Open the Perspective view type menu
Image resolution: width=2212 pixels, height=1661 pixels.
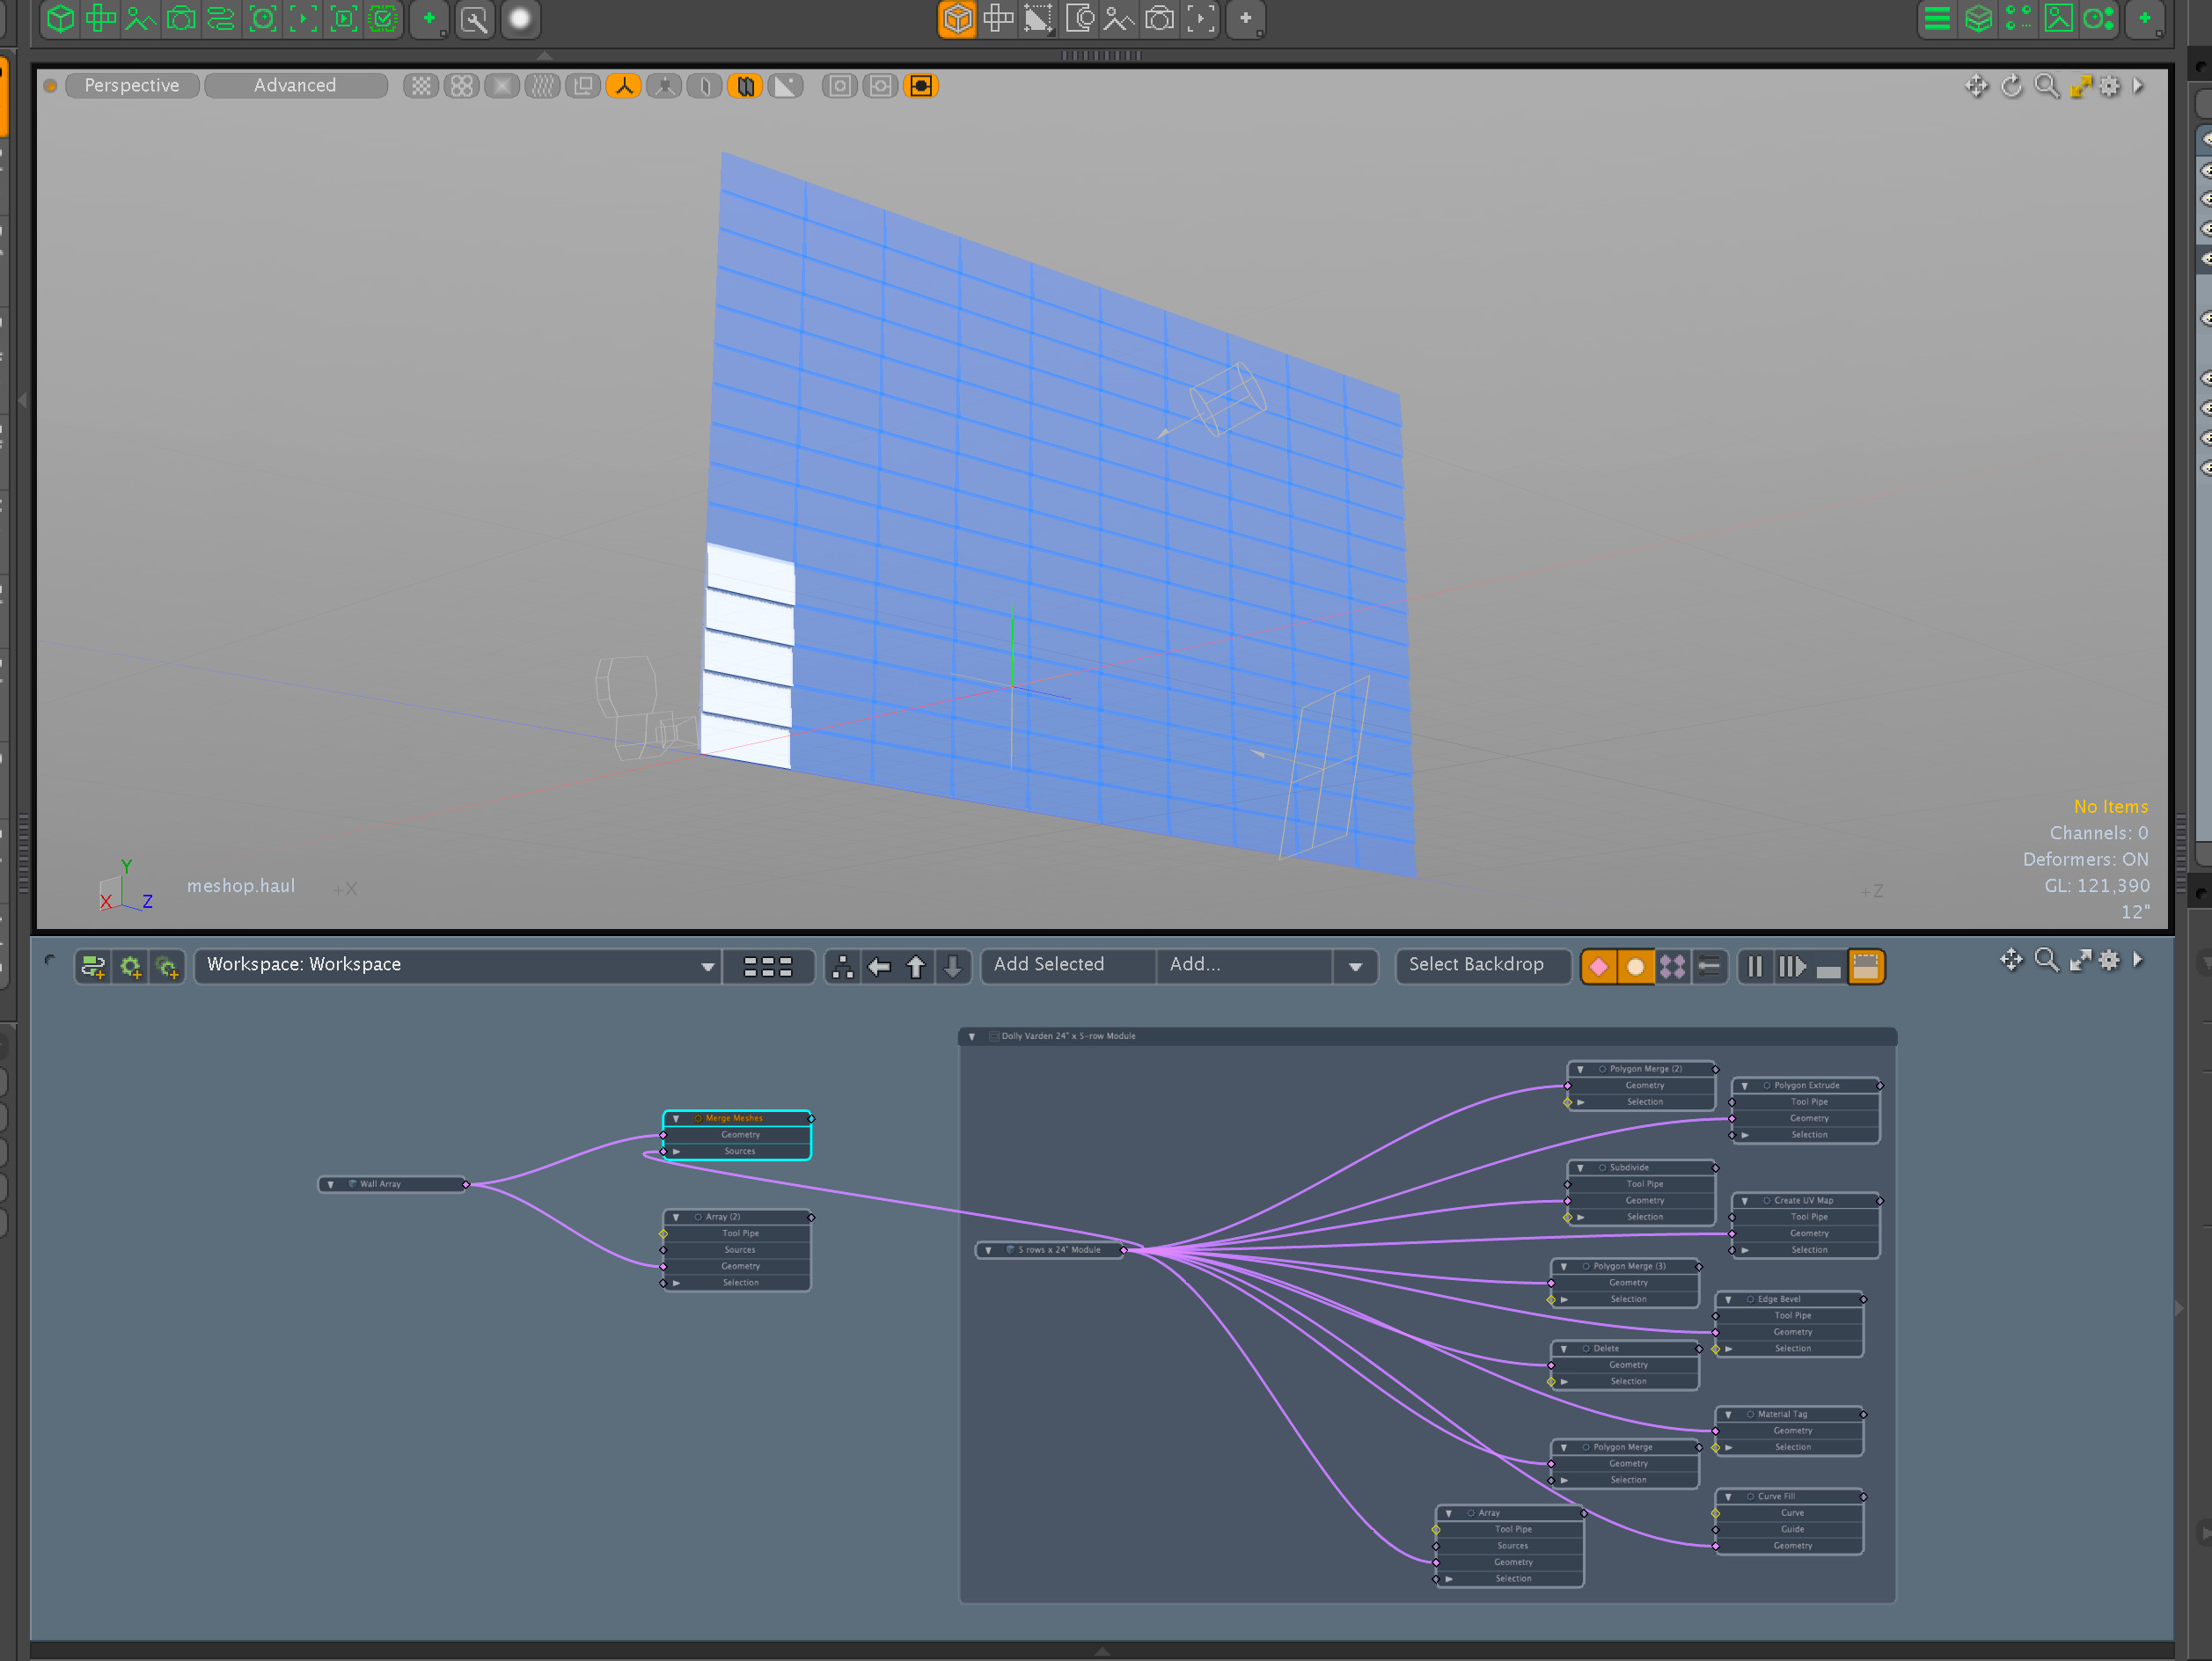pos(132,86)
